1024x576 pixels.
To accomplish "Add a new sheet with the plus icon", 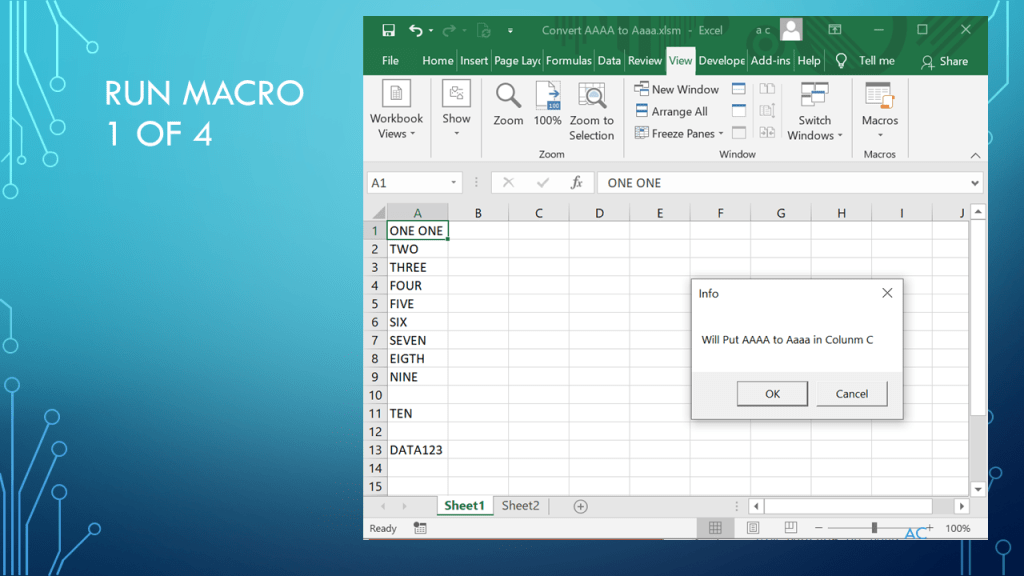I will pos(580,506).
